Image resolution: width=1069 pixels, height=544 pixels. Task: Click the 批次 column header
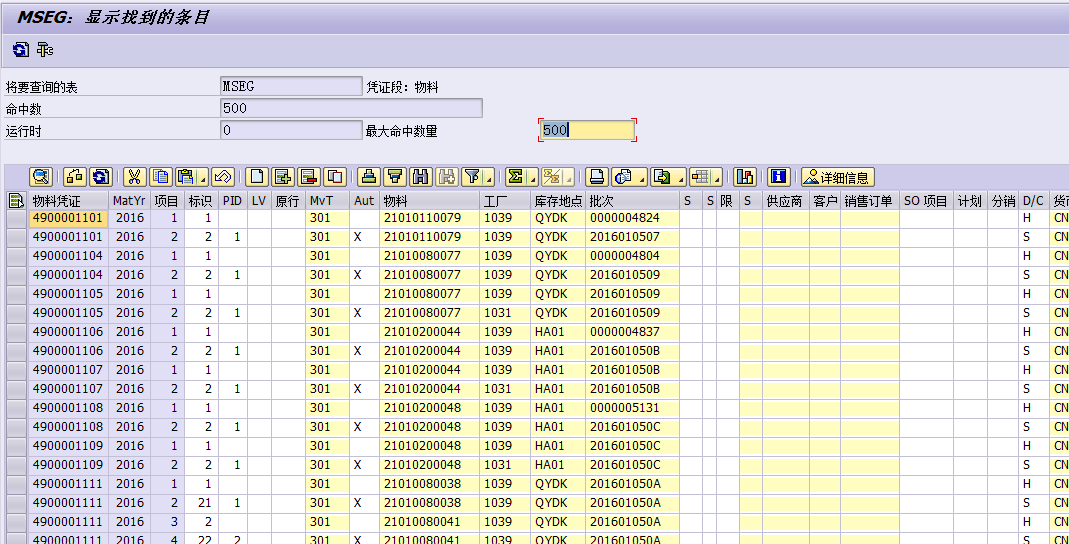click(601, 200)
